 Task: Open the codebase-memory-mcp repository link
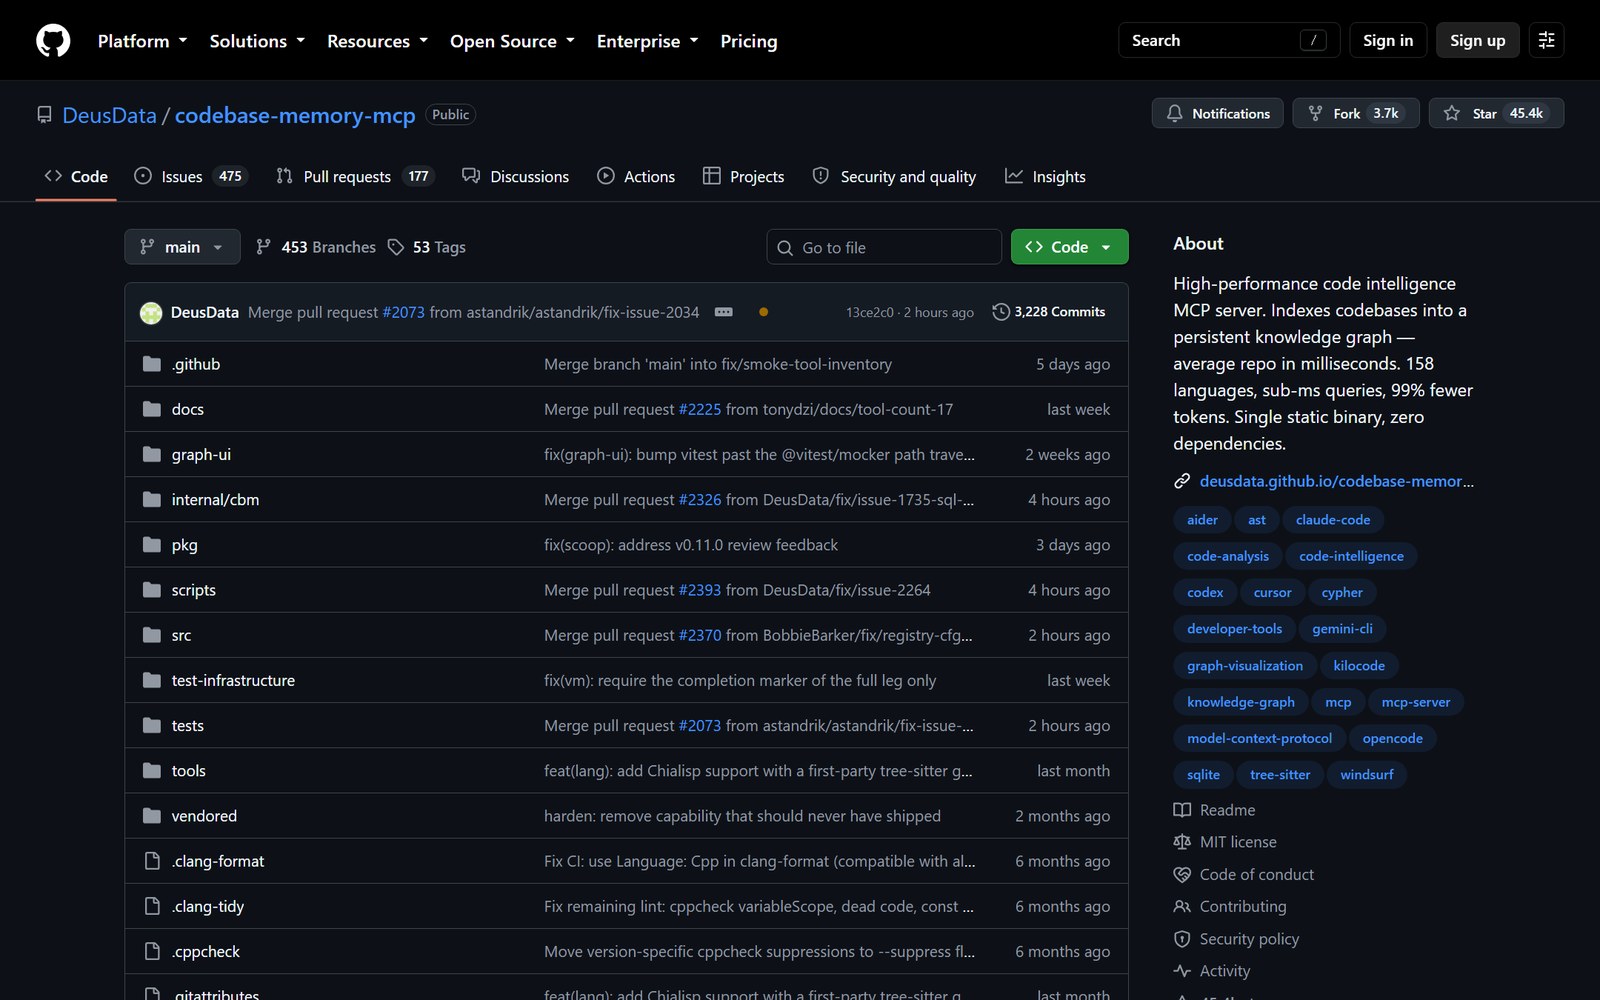pyautogui.click(x=295, y=115)
